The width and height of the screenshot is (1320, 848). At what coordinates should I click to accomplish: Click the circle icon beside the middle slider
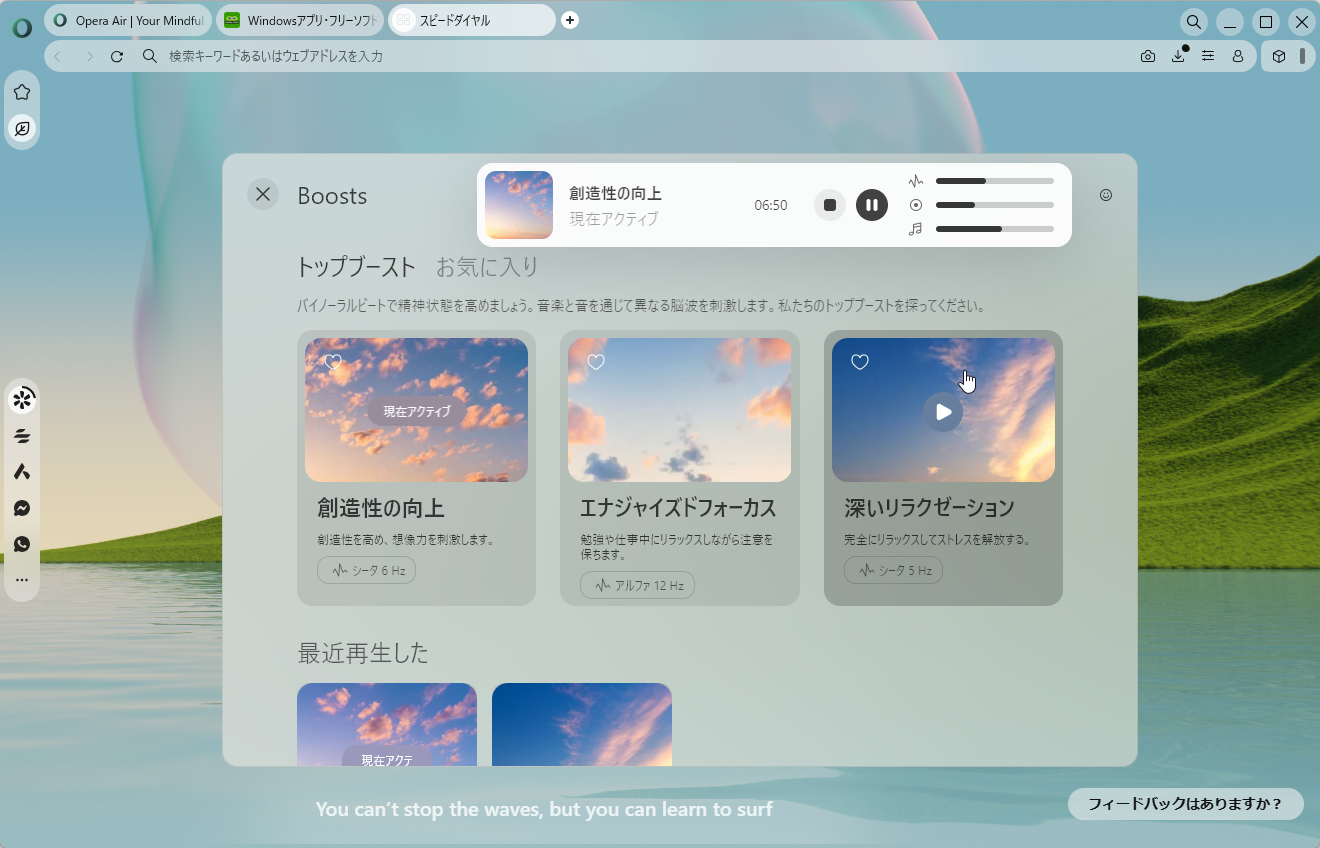[x=916, y=205]
